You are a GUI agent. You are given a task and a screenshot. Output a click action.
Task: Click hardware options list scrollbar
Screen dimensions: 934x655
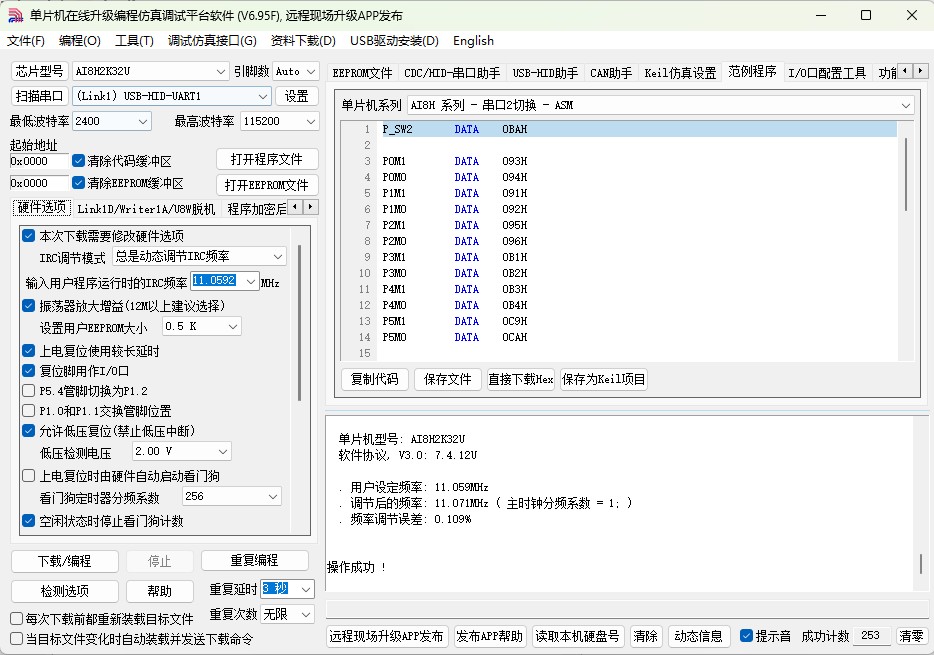click(x=300, y=323)
